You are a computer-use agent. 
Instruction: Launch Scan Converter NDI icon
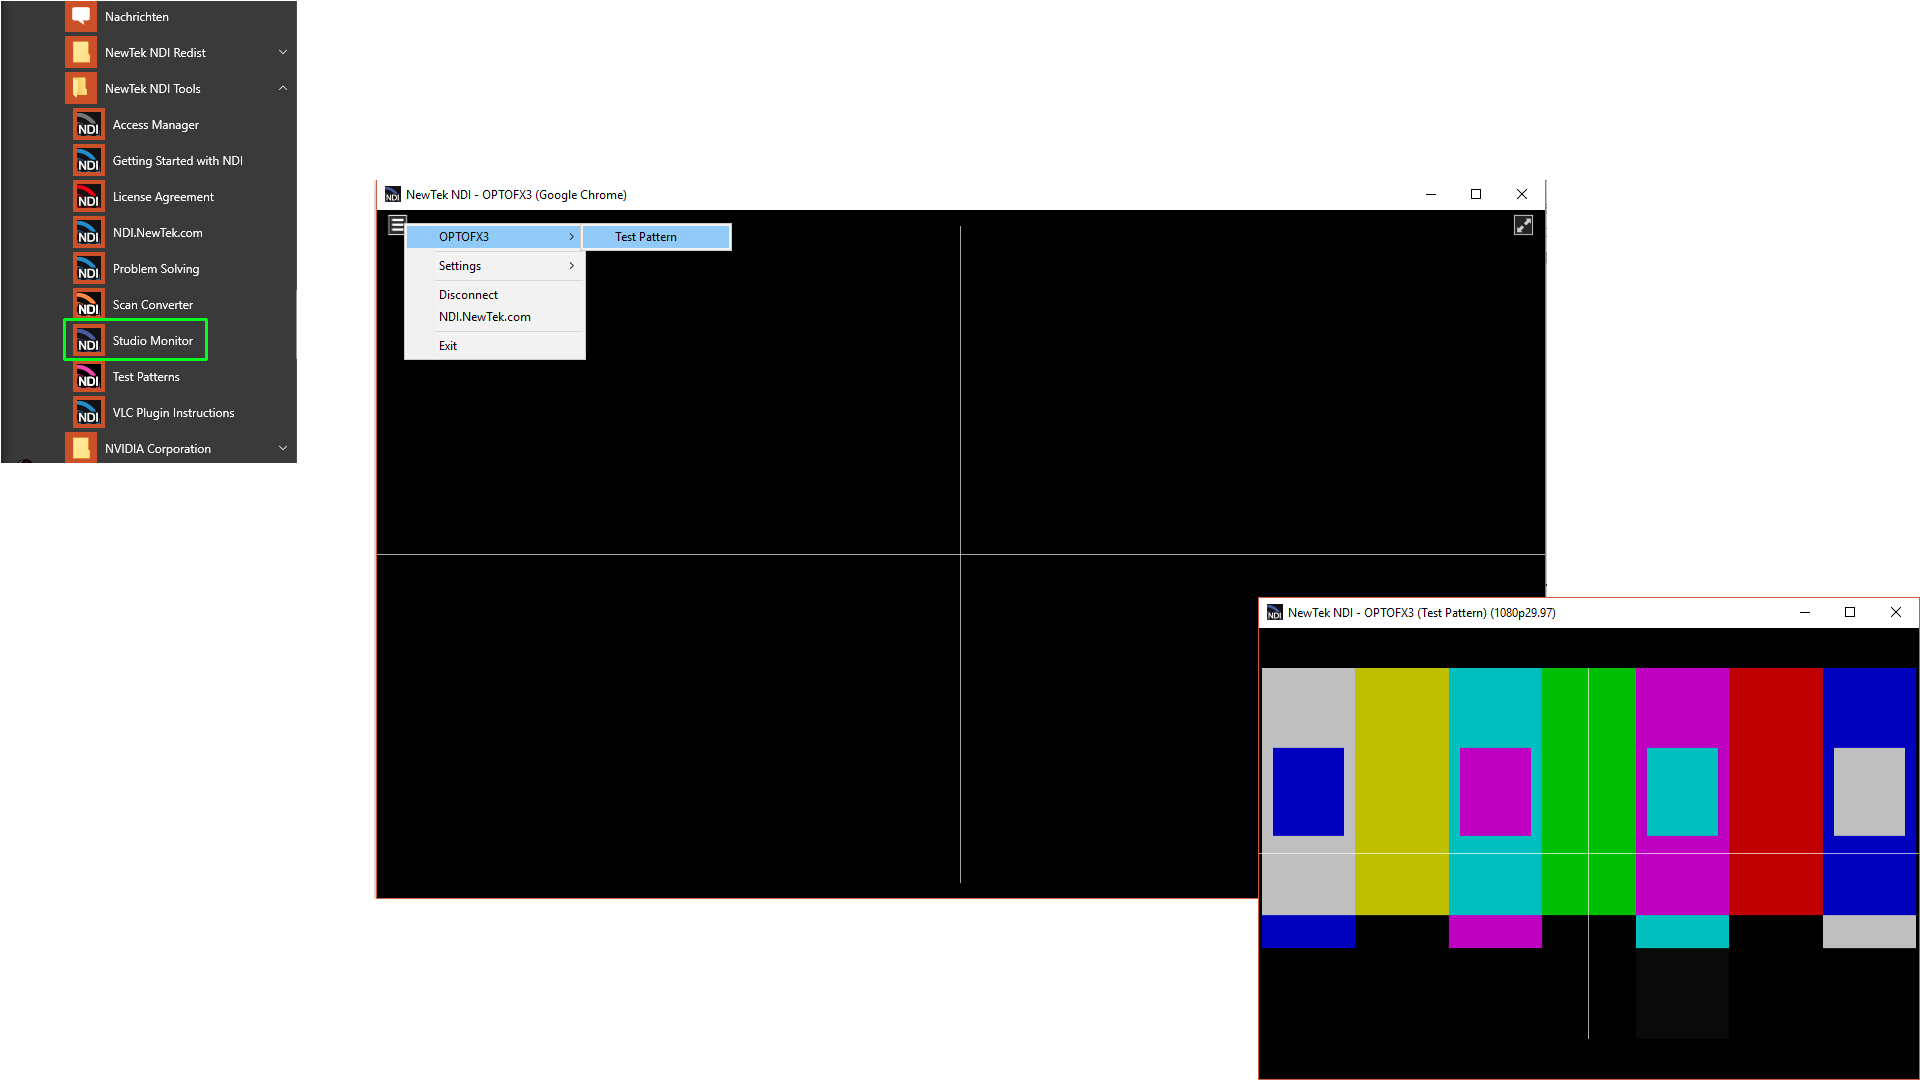[x=89, y=305]
